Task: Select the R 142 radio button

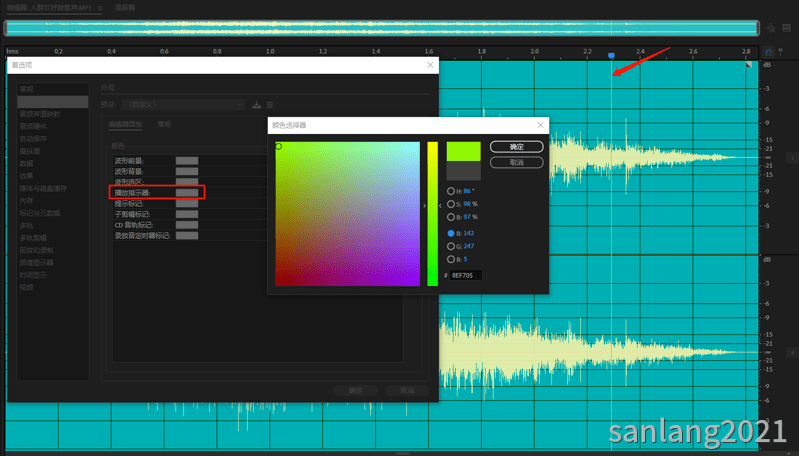Action: [451, 233]
